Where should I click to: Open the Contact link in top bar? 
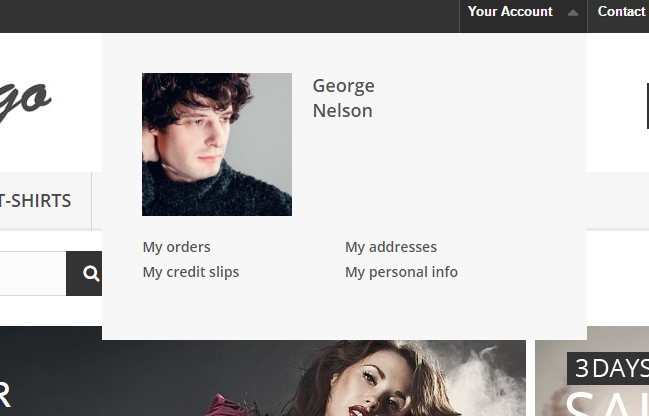pos(621,12)
